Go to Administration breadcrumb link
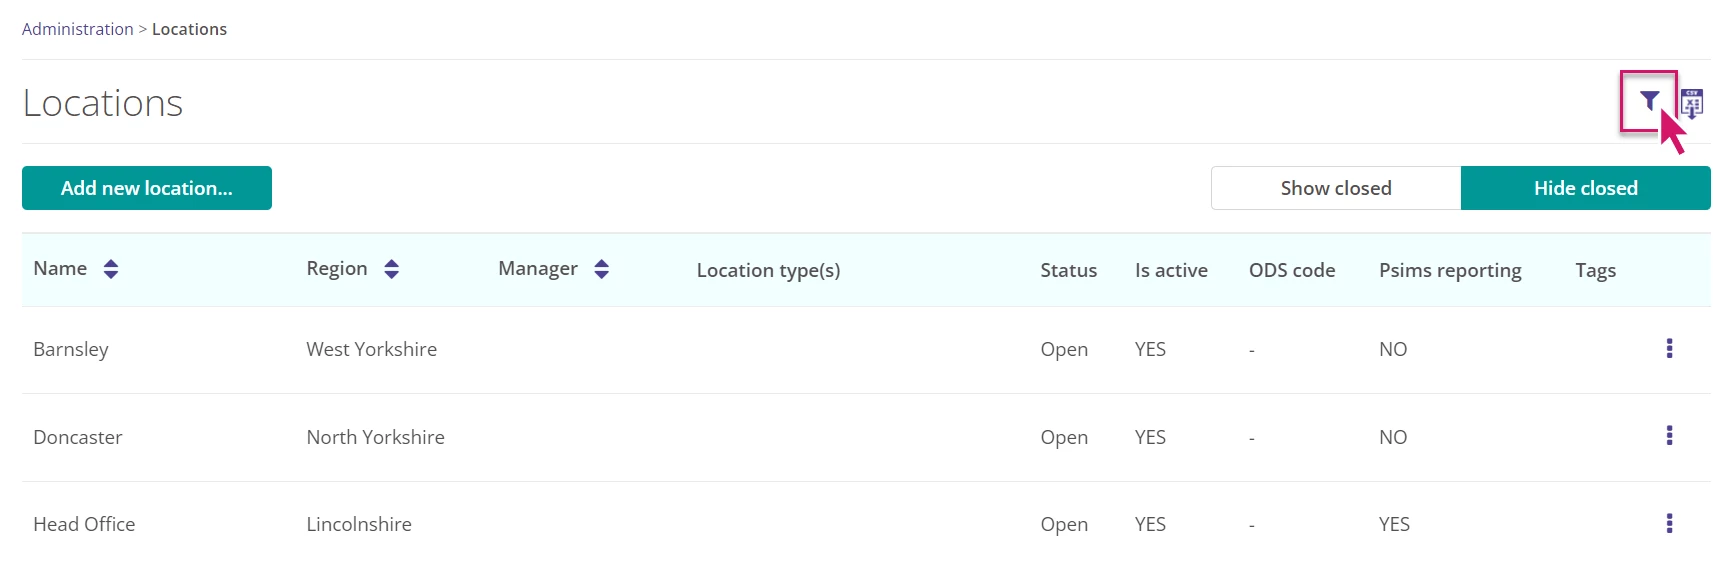This screenshot has height=563, width=1724. click(x=78, y=29)
